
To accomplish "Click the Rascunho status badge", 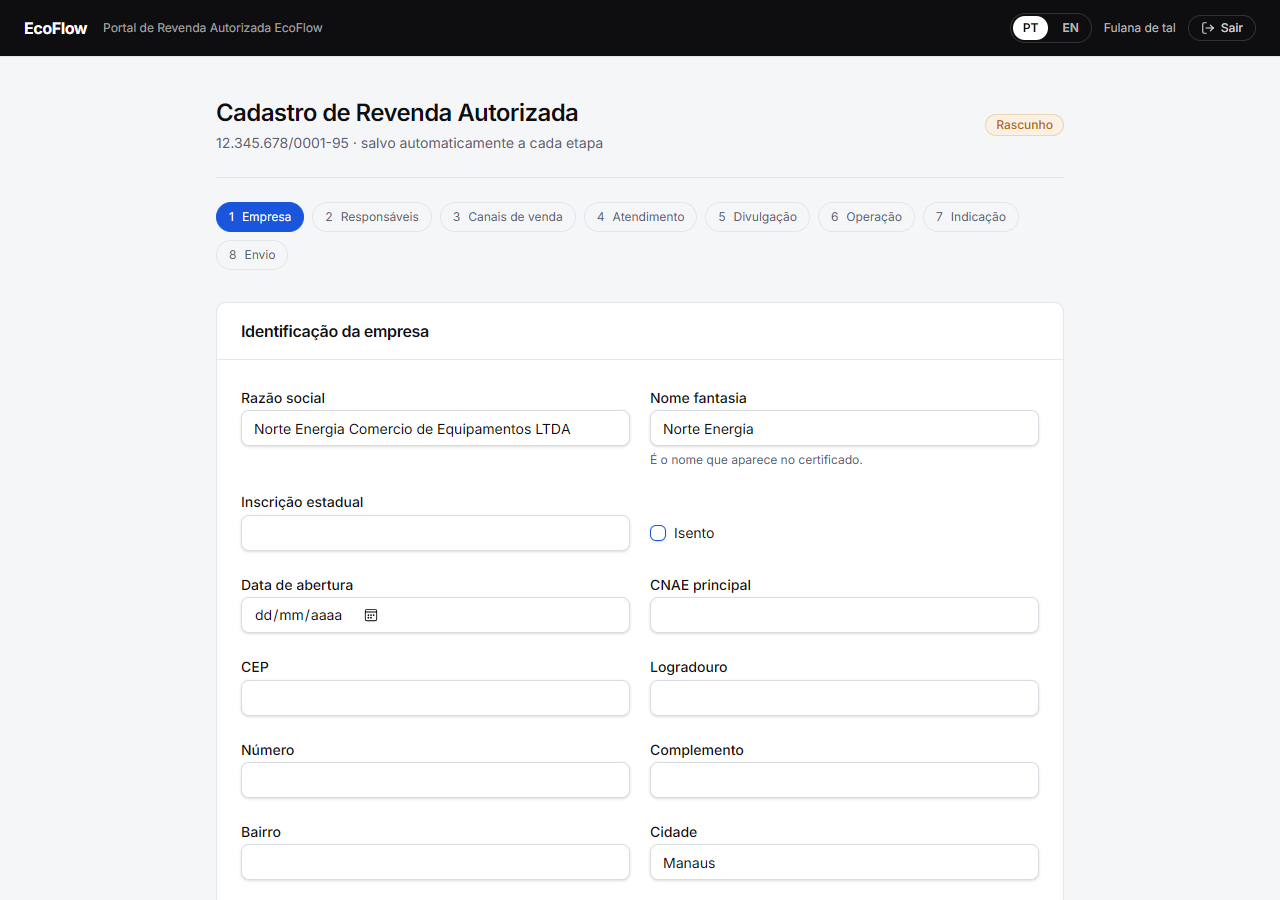I will pyautogui.click(x=1024, y=125).
